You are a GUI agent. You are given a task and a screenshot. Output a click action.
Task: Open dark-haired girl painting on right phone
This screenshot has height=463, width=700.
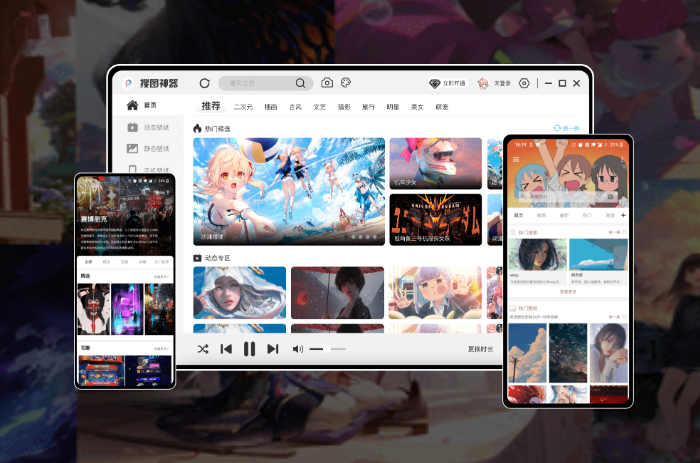click(538, 254)
